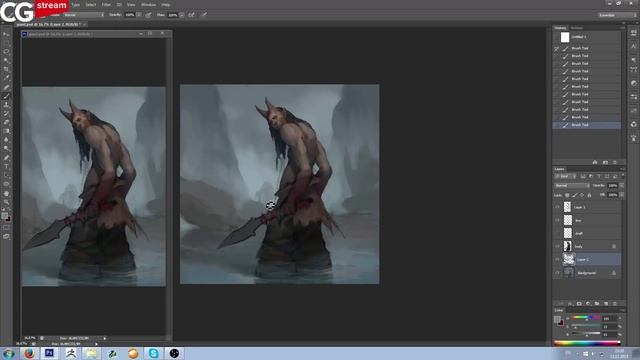
Task: Open Flow slider arrow in options bar
Action: (181, 15)
